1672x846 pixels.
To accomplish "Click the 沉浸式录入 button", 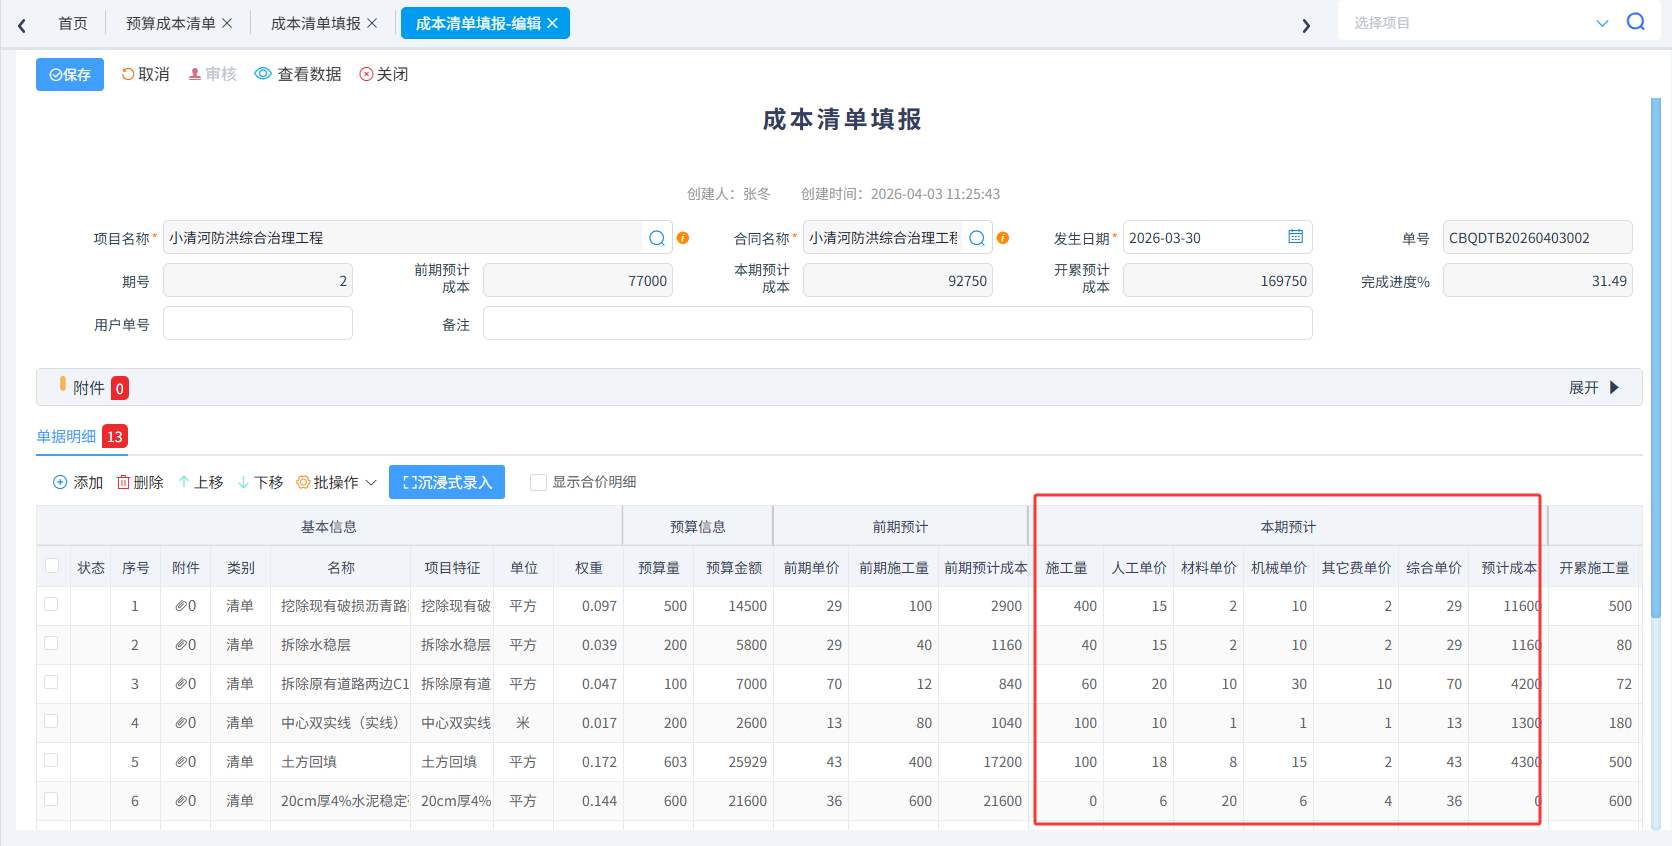I will coord(447,482).
